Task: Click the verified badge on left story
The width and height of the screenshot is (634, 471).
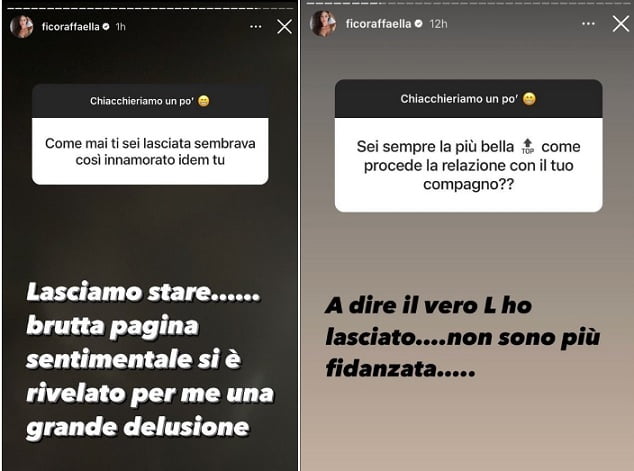Action: coord(106,27)
